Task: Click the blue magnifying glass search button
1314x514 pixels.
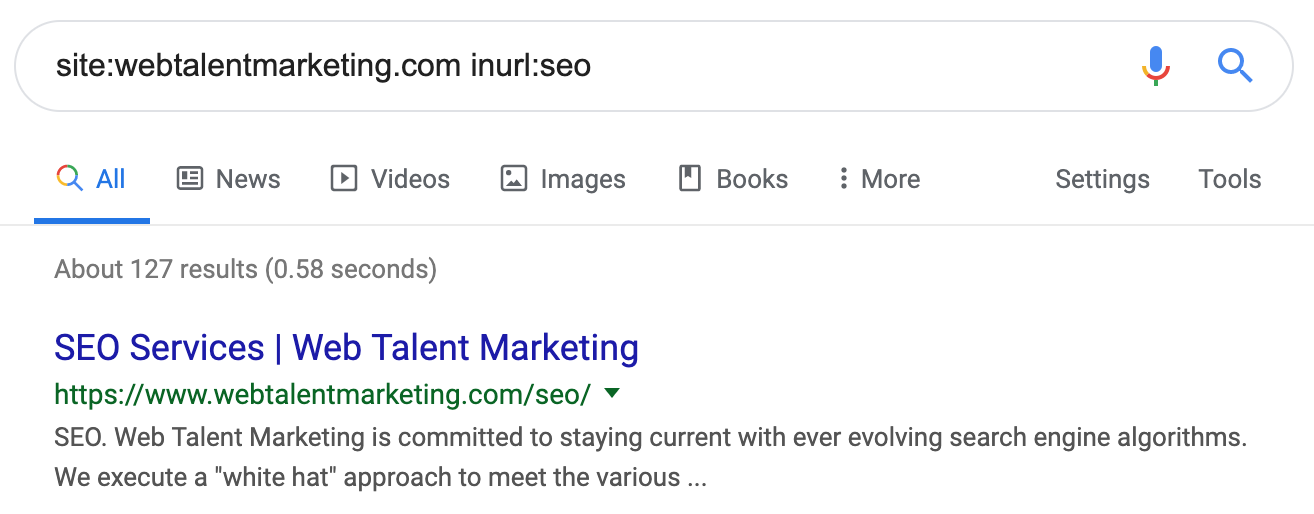Action: pos(1235,66)
